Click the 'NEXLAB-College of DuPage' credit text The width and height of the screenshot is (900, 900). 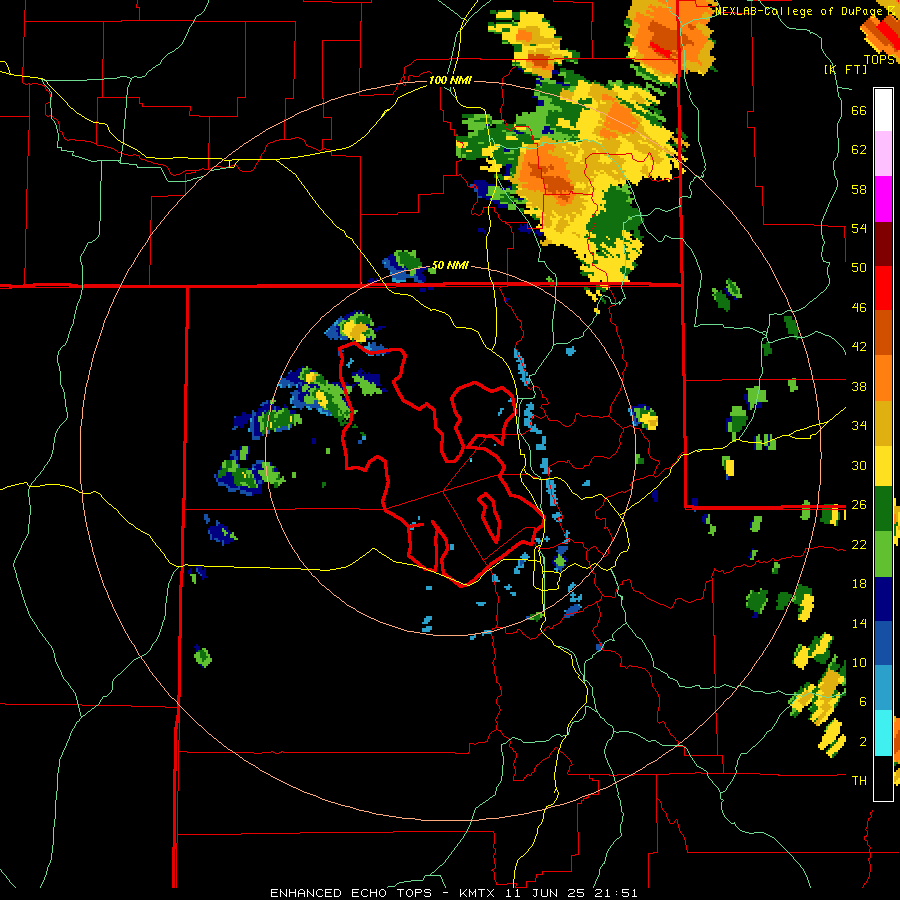tap(799, 11)
